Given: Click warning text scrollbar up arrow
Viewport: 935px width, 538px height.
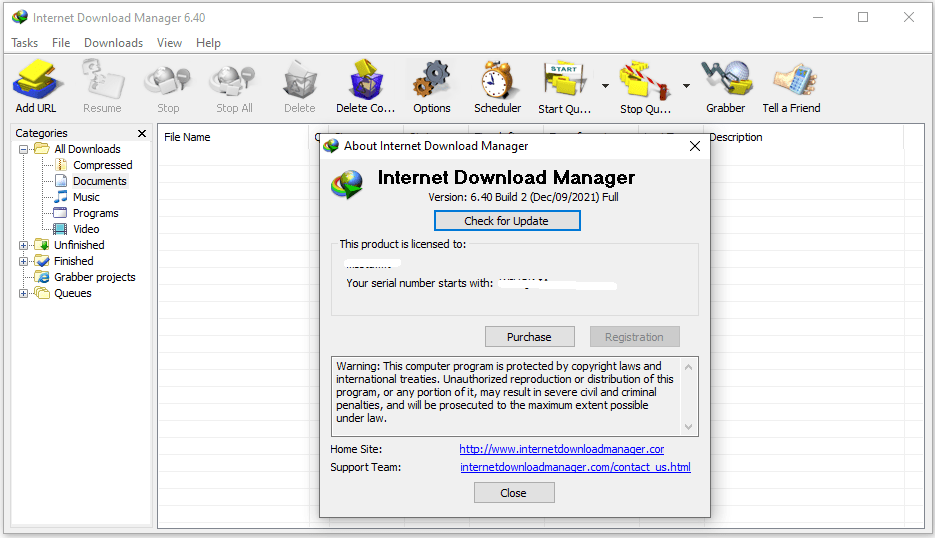Looking at the screenshot, I should coord(689,367).
